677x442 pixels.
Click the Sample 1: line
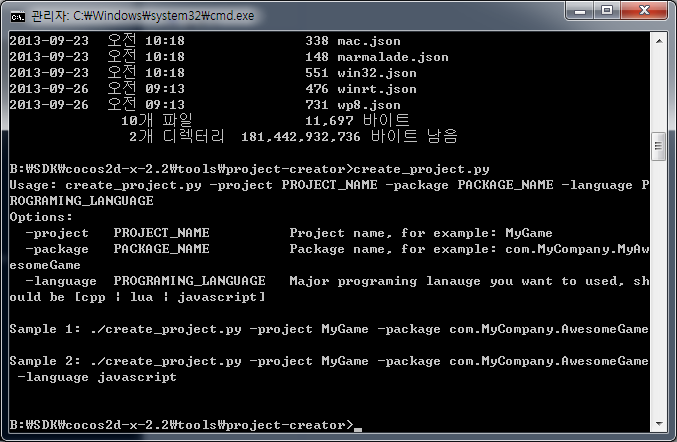pyautogui.click(x=329, y=329)
